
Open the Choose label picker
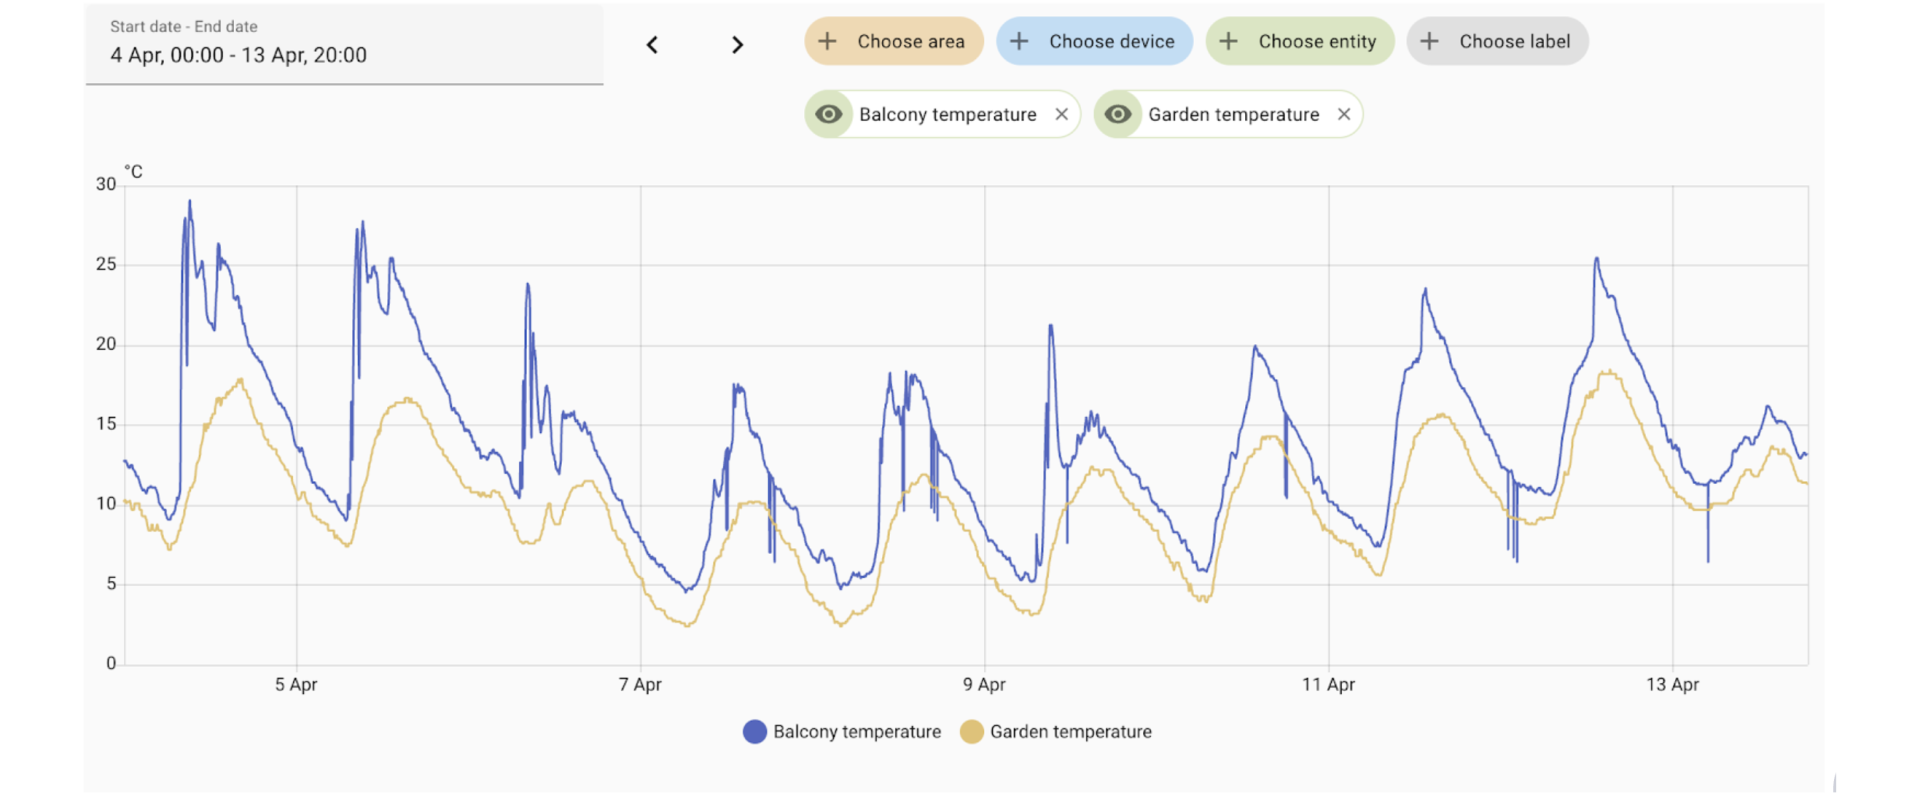coord(1514,41)
